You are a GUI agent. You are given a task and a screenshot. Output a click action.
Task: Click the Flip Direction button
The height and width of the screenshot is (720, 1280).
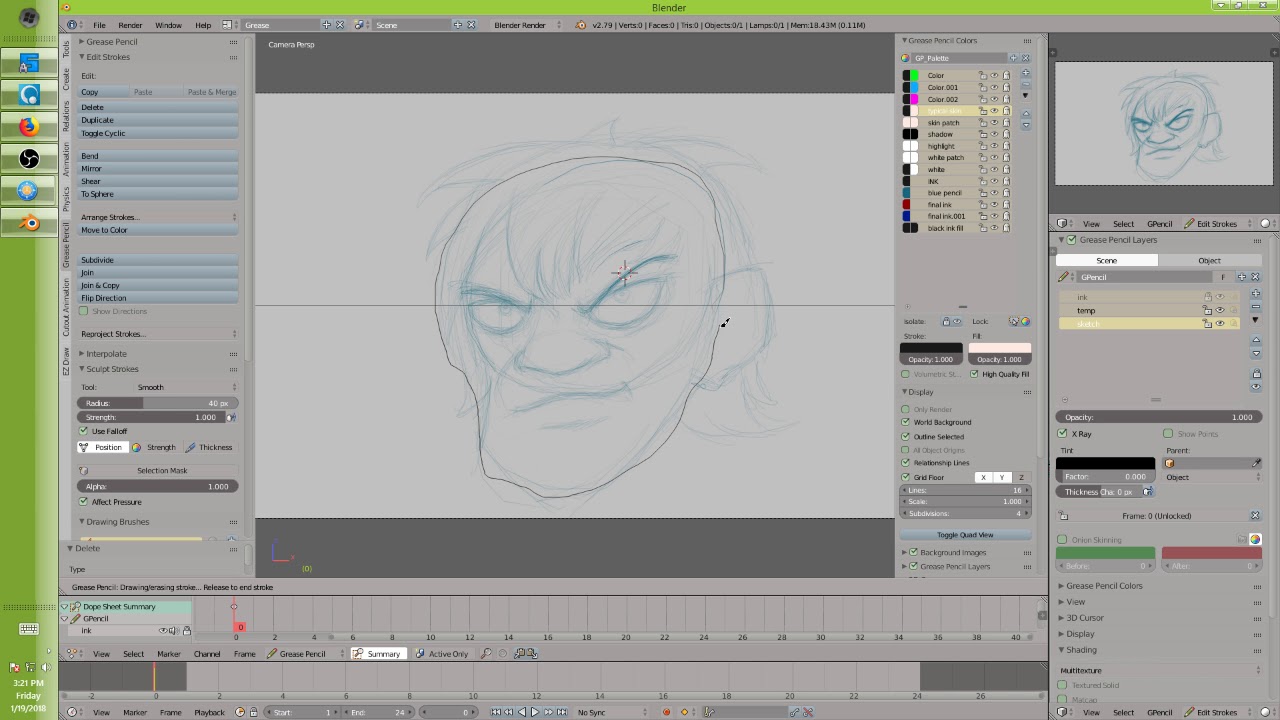tap(158, 298)
